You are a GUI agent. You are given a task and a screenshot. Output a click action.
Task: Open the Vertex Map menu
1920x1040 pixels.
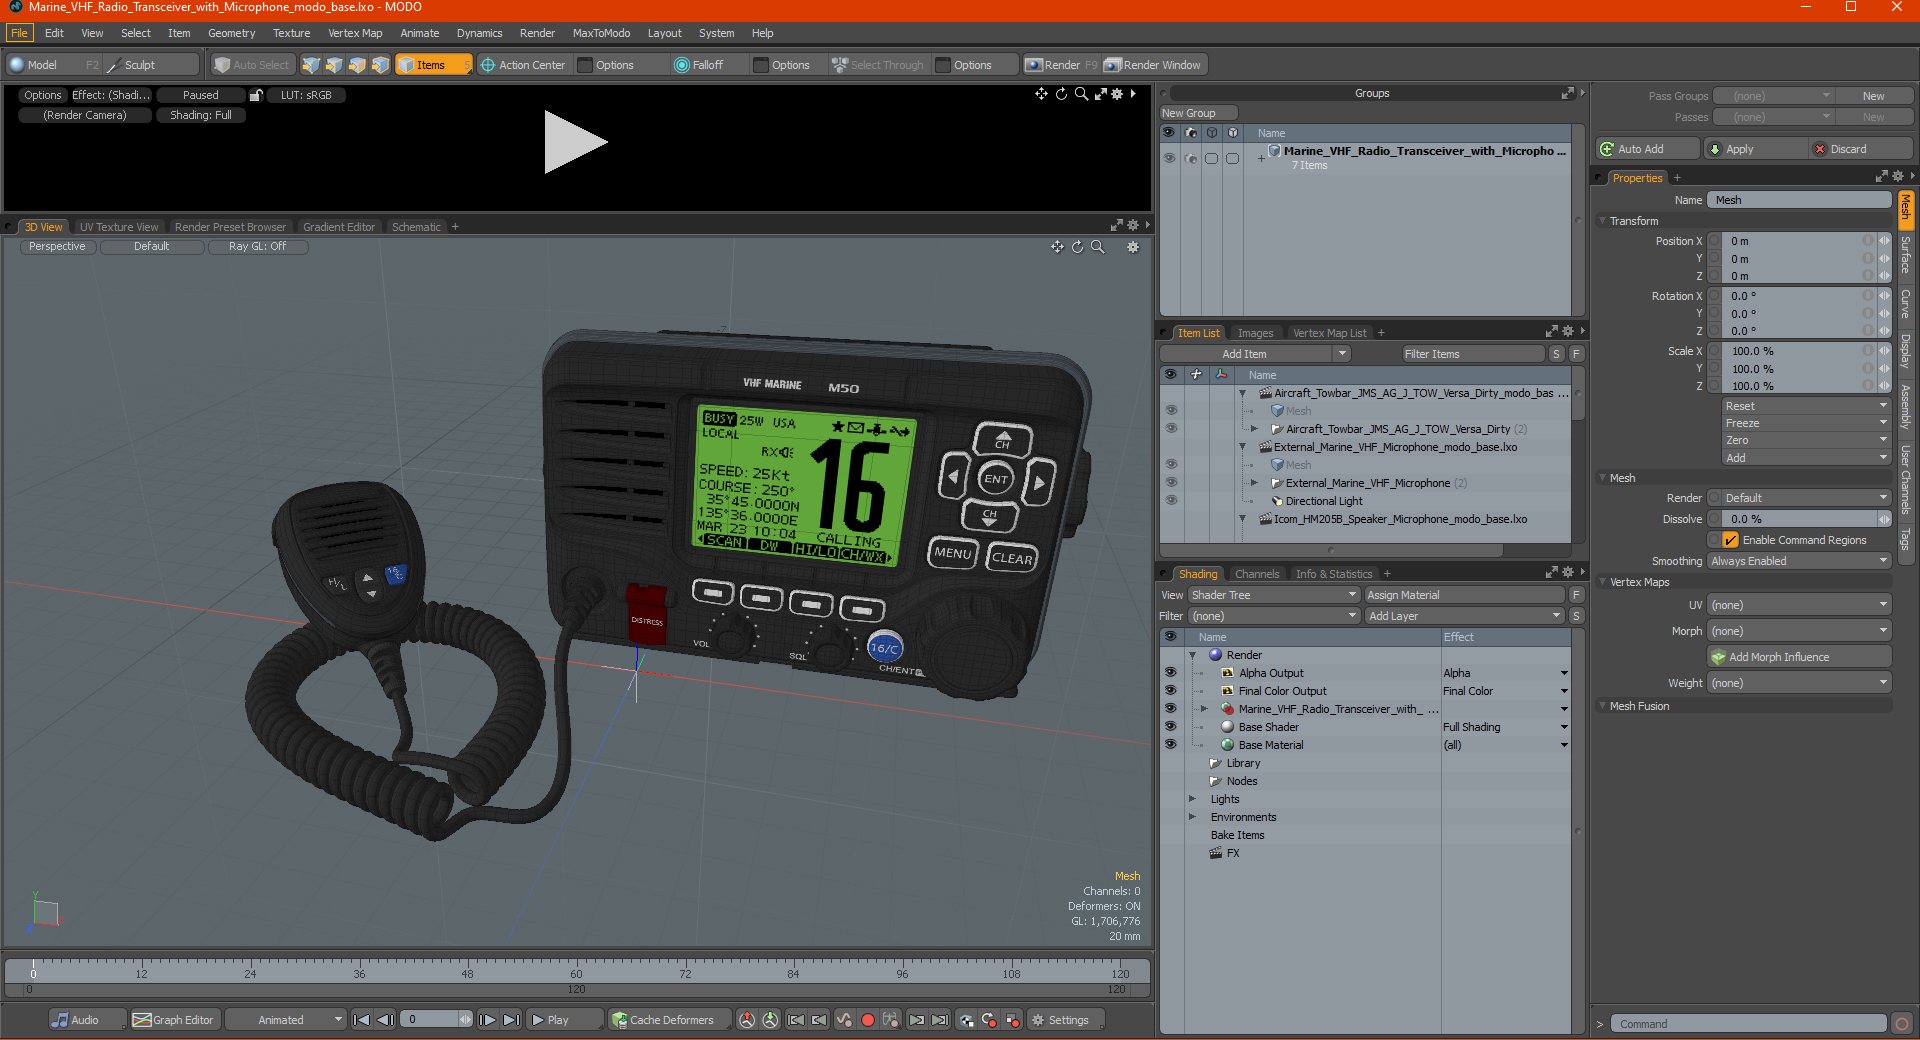click(x=355, y=33)
